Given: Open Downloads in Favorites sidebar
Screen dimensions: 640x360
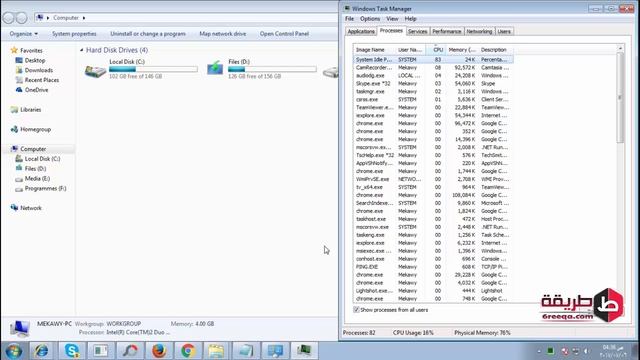Looking at the screenshot, I should (x=34, y=70).
